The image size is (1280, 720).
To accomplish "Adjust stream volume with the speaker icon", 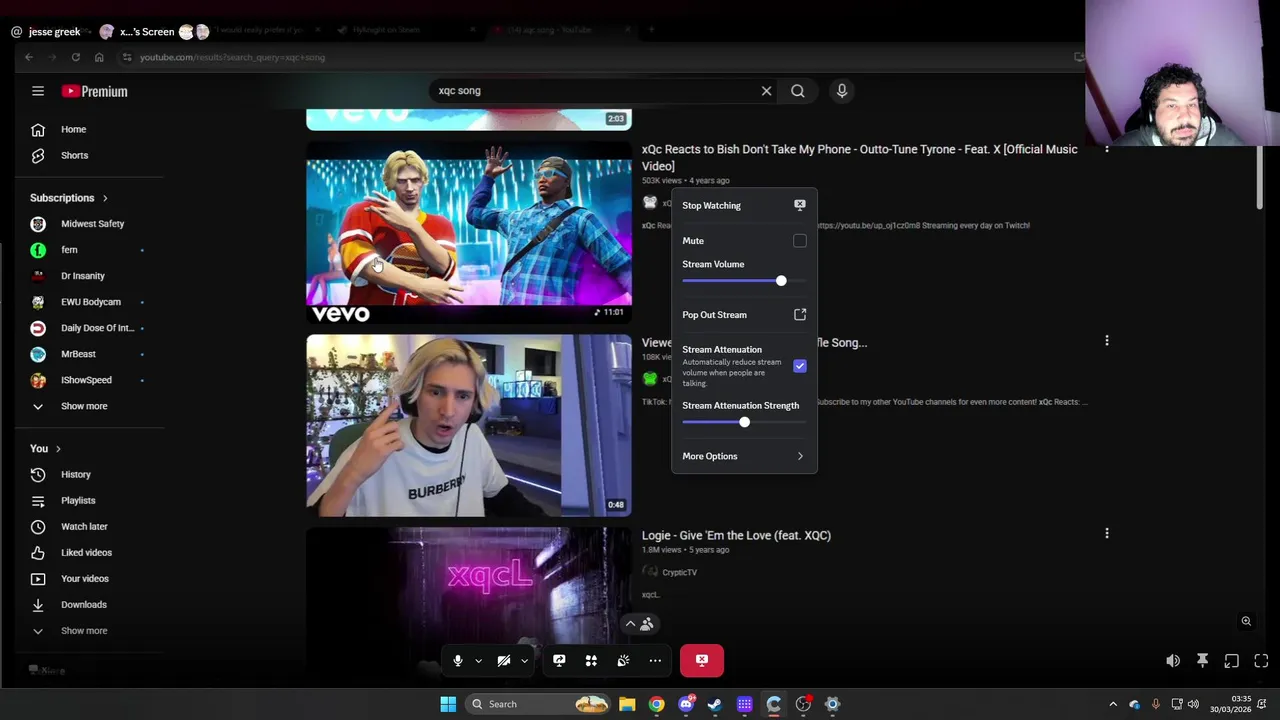I will click(1173, 661).
